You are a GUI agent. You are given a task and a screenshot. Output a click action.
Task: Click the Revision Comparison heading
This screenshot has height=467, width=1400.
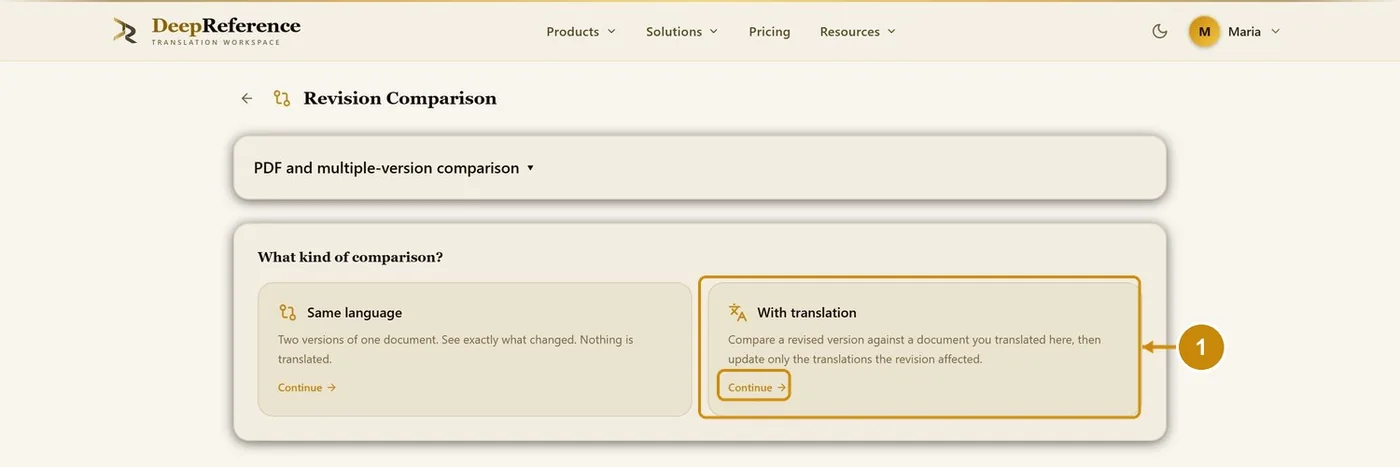coord(400,98)
